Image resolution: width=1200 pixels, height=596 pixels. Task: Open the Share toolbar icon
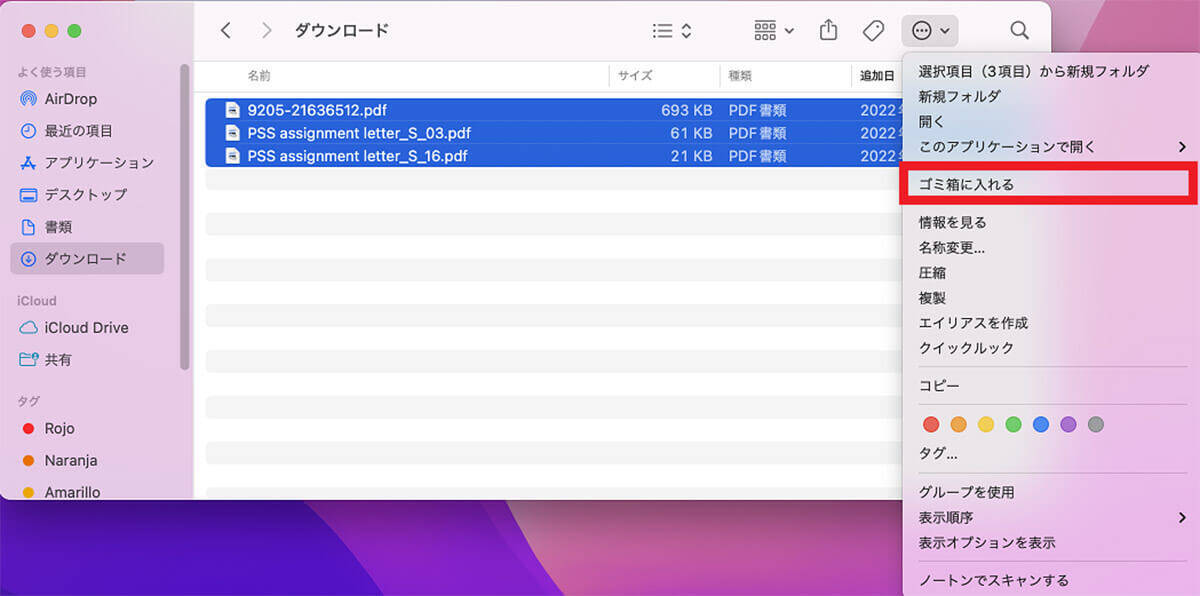(828, 31)
